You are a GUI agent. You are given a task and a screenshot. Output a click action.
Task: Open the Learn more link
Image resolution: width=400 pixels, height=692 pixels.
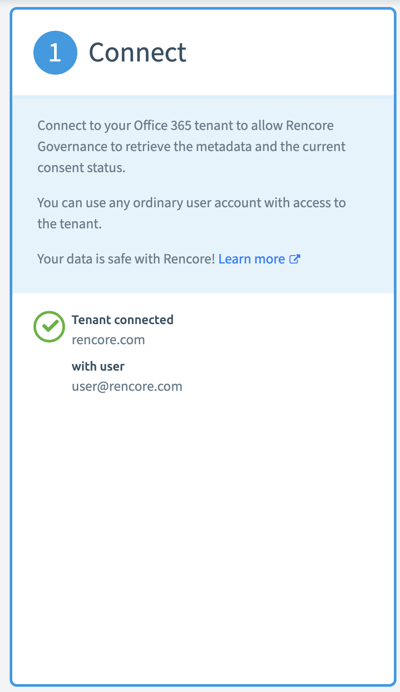pos(252,259)
